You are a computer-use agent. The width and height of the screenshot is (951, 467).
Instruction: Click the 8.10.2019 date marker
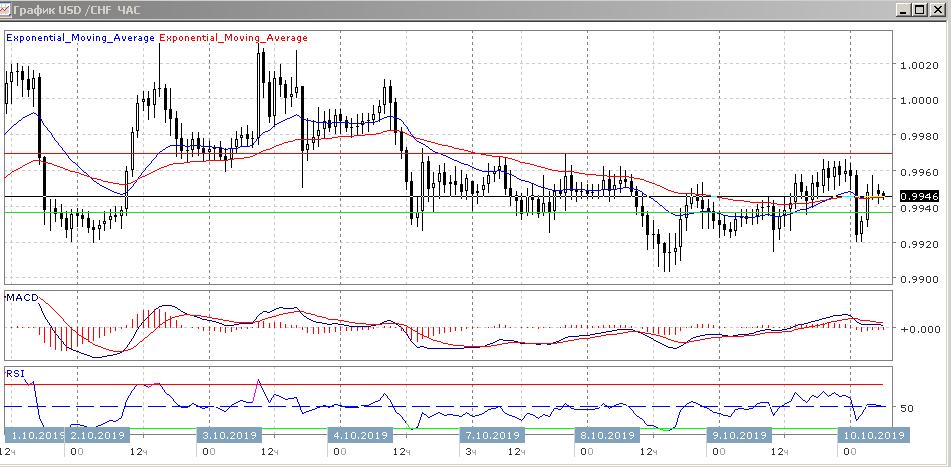pos(607,436)
